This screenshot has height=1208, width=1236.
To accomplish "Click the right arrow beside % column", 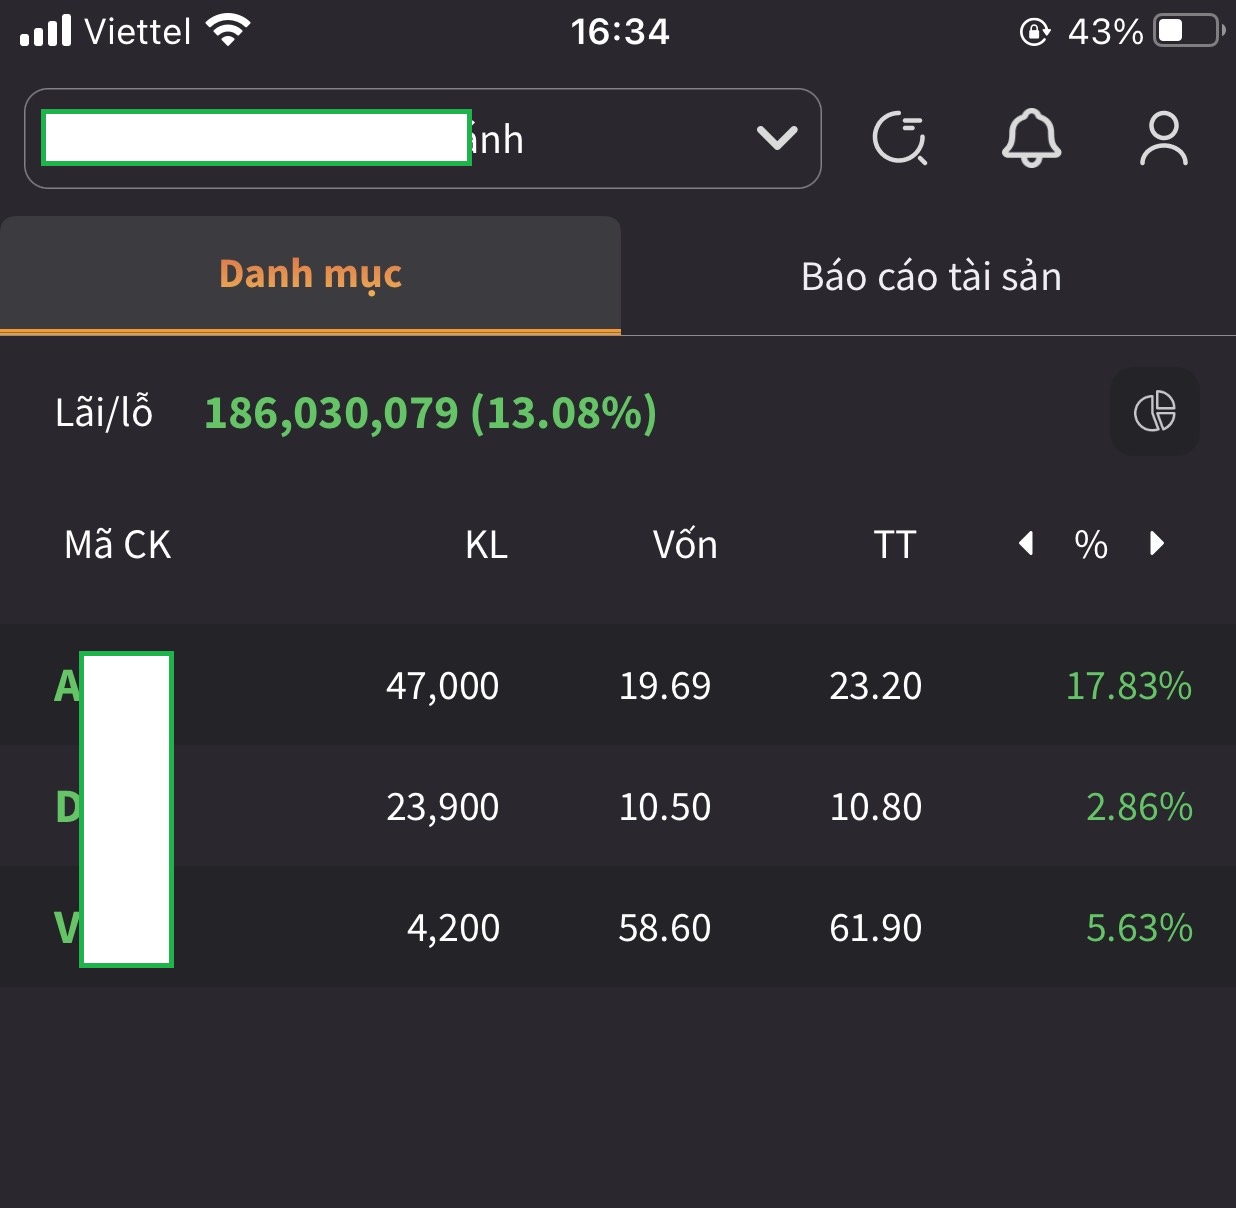I will (1157, 544).
